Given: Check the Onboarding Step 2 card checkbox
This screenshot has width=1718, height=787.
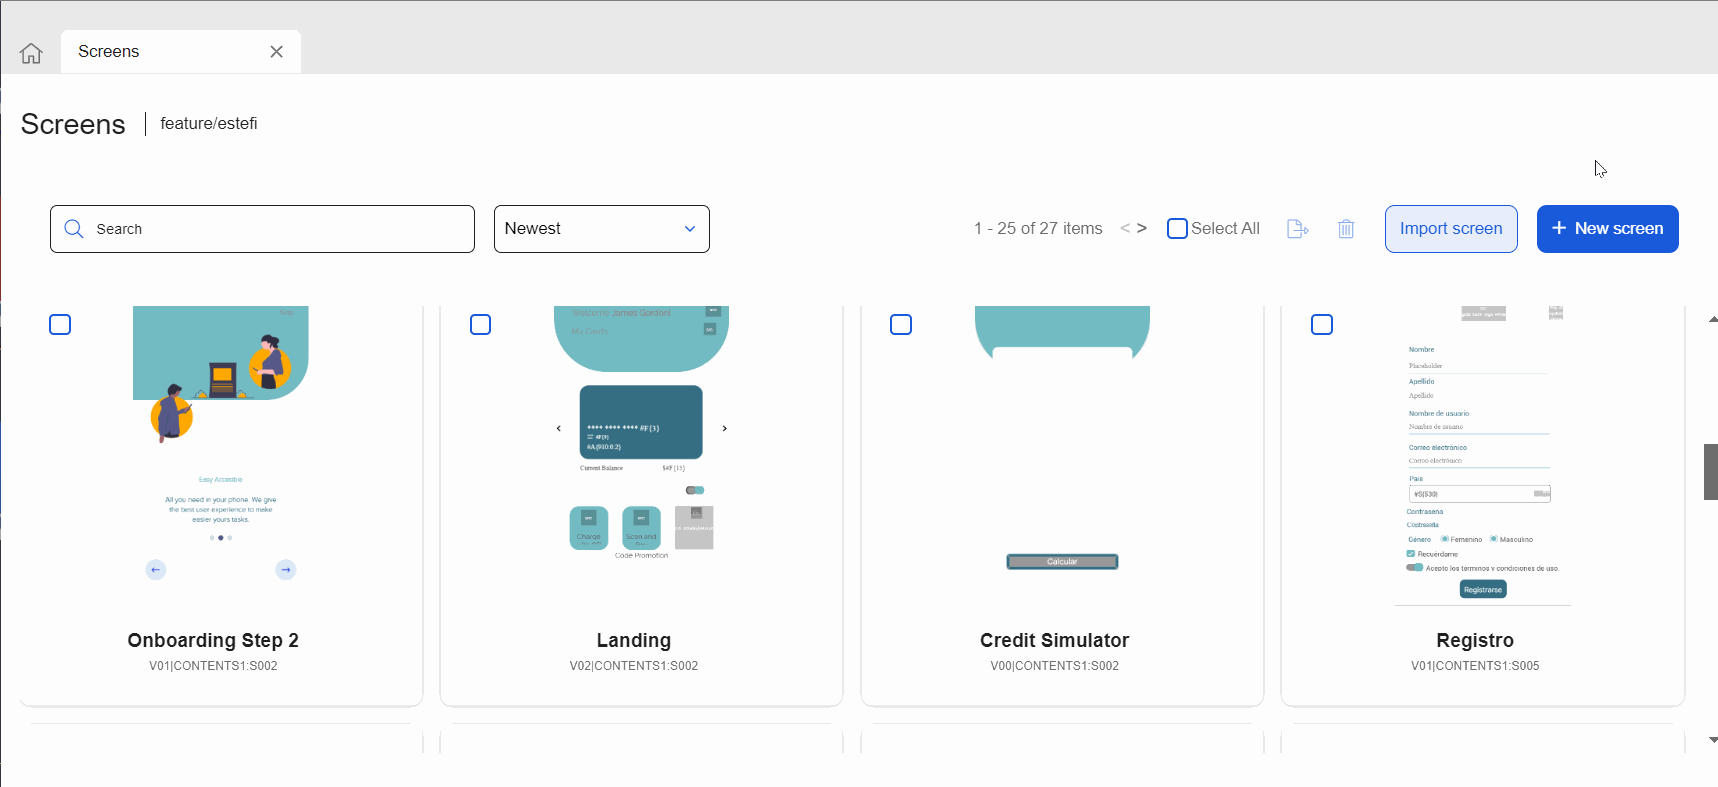Looking at the screenshot, I should tap(60, 325).
